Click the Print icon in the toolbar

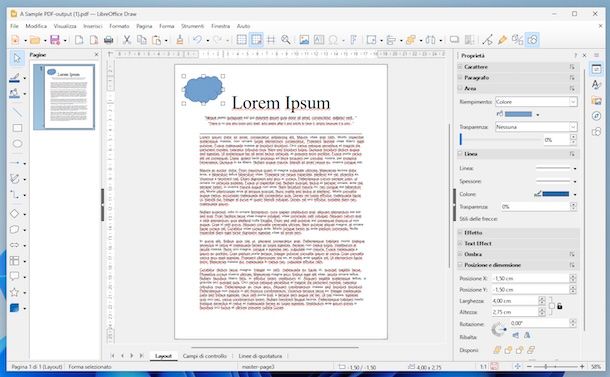109,40
